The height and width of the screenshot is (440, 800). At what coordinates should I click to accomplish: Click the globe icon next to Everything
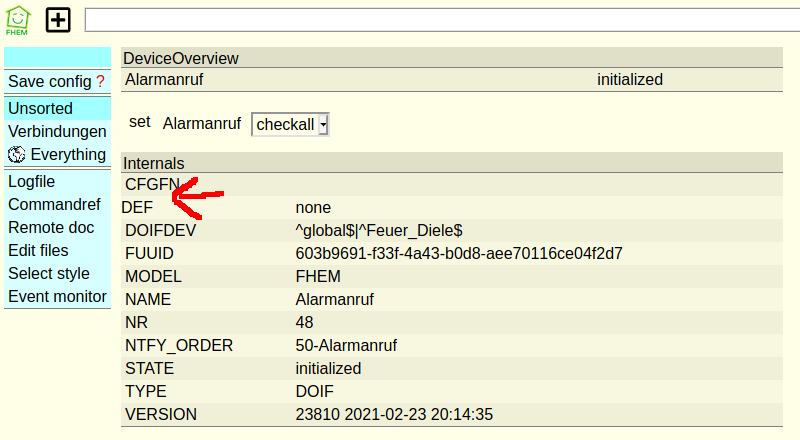(16, 154)
